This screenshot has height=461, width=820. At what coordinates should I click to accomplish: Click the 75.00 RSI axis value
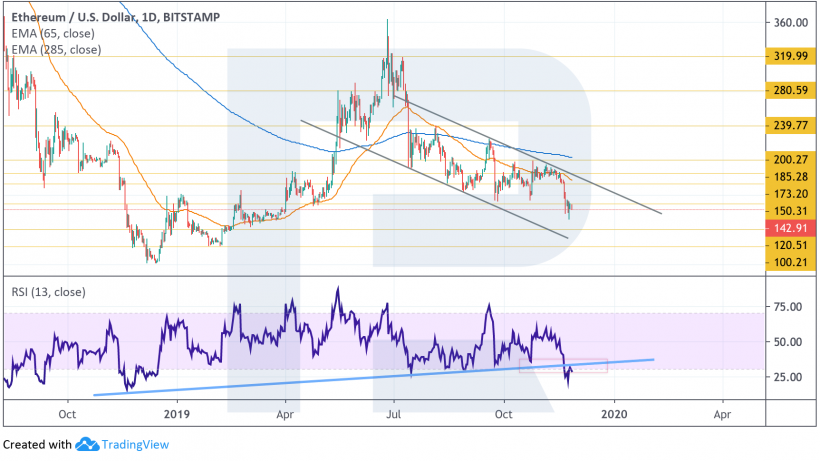(780, 307)
